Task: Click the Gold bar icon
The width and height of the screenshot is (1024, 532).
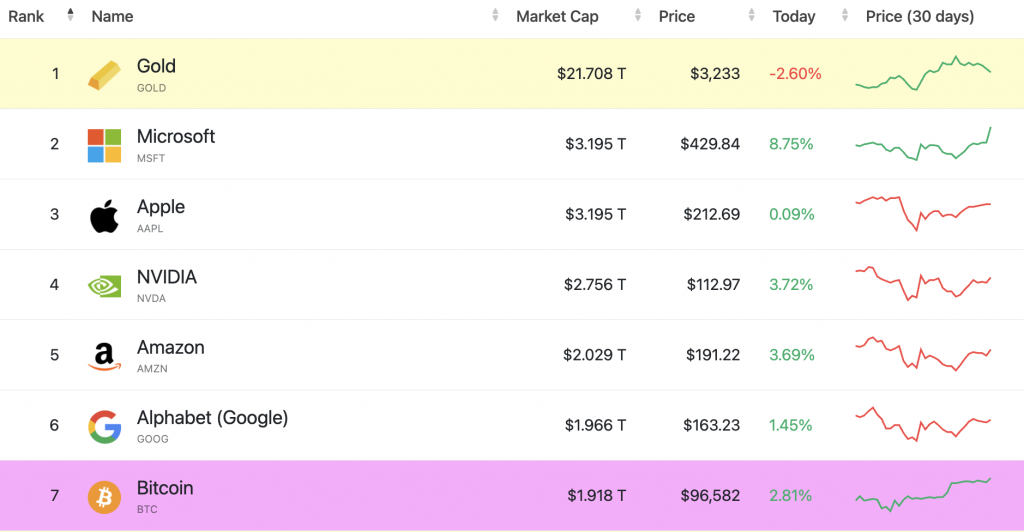Action: tap(104, 75)
